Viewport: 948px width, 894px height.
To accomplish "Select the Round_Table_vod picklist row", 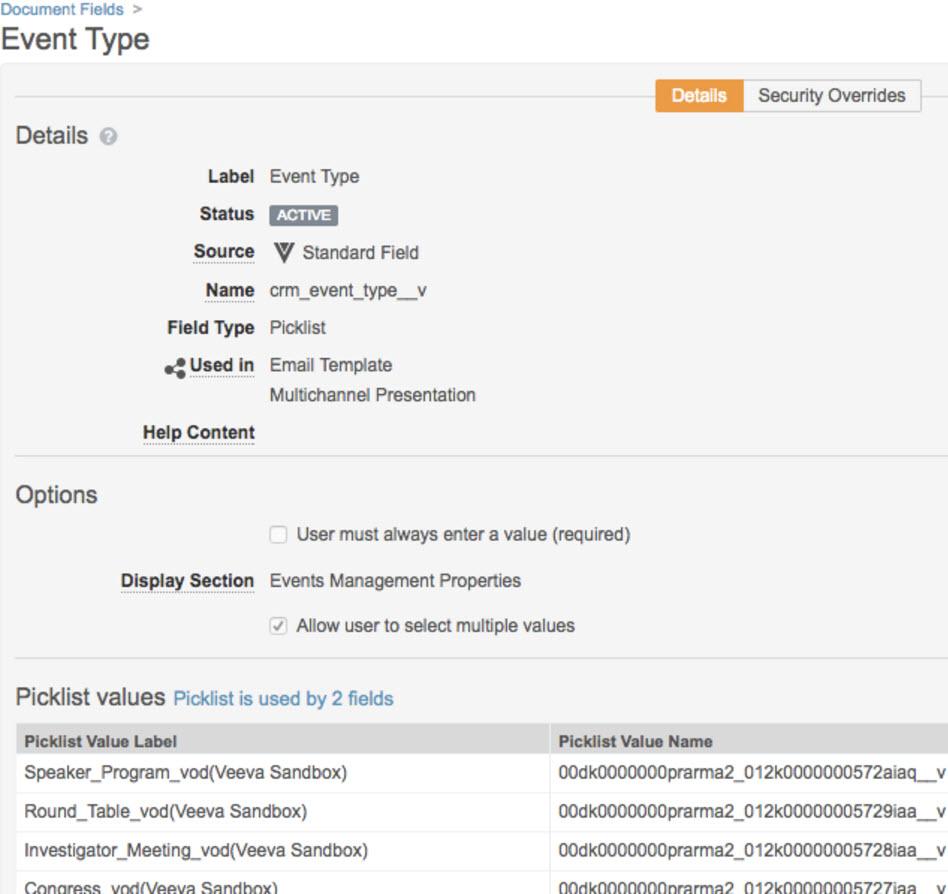I will 166,811.
